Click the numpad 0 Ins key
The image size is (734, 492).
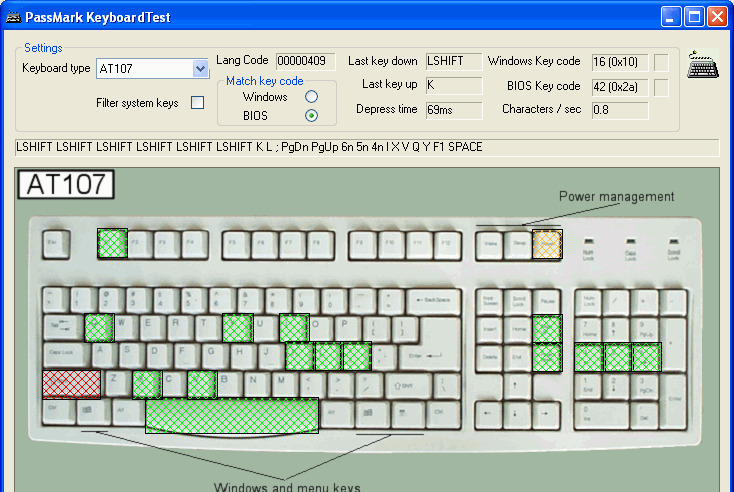coord(603,415)
